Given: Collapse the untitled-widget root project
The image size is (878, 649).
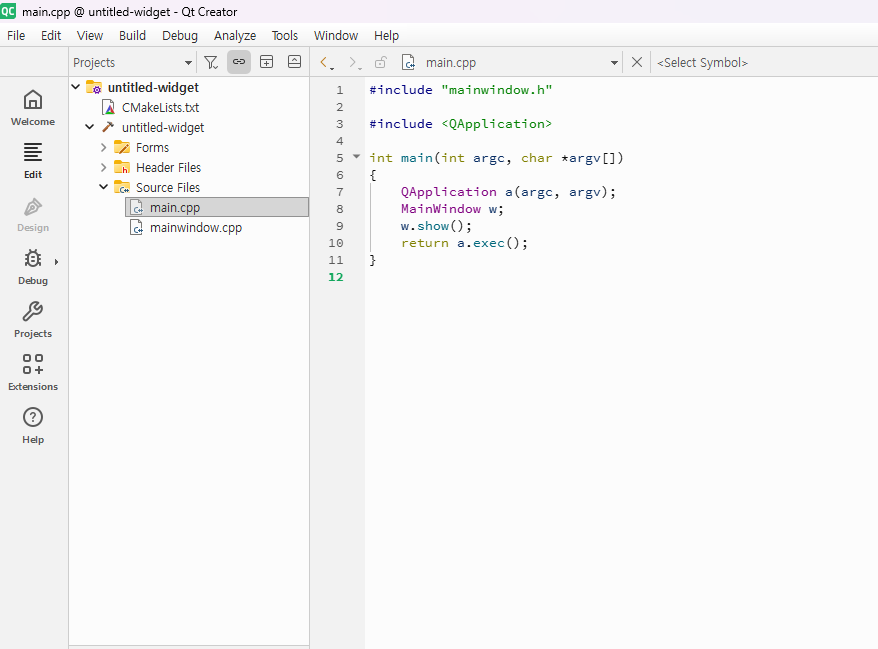Looking at the screenshot, I should pos(76,87).
